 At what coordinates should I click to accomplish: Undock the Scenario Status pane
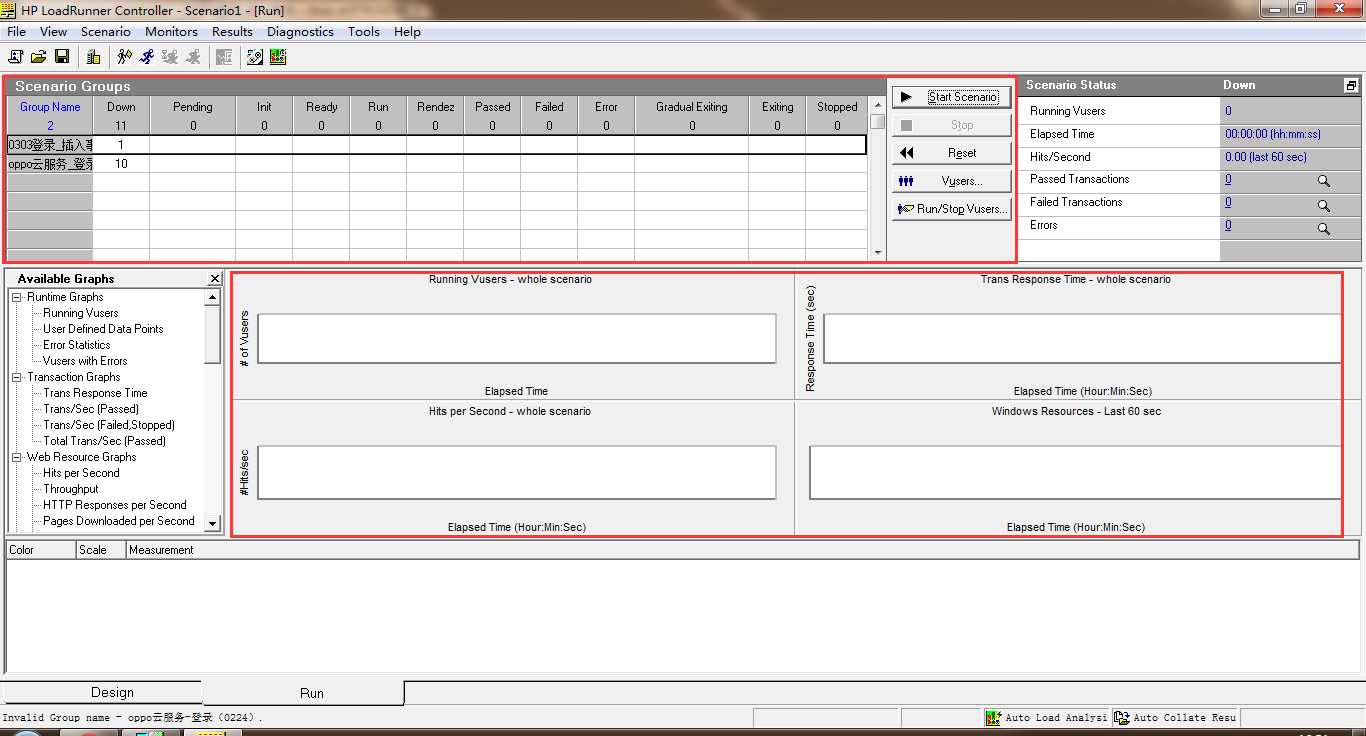point(1351,86)
